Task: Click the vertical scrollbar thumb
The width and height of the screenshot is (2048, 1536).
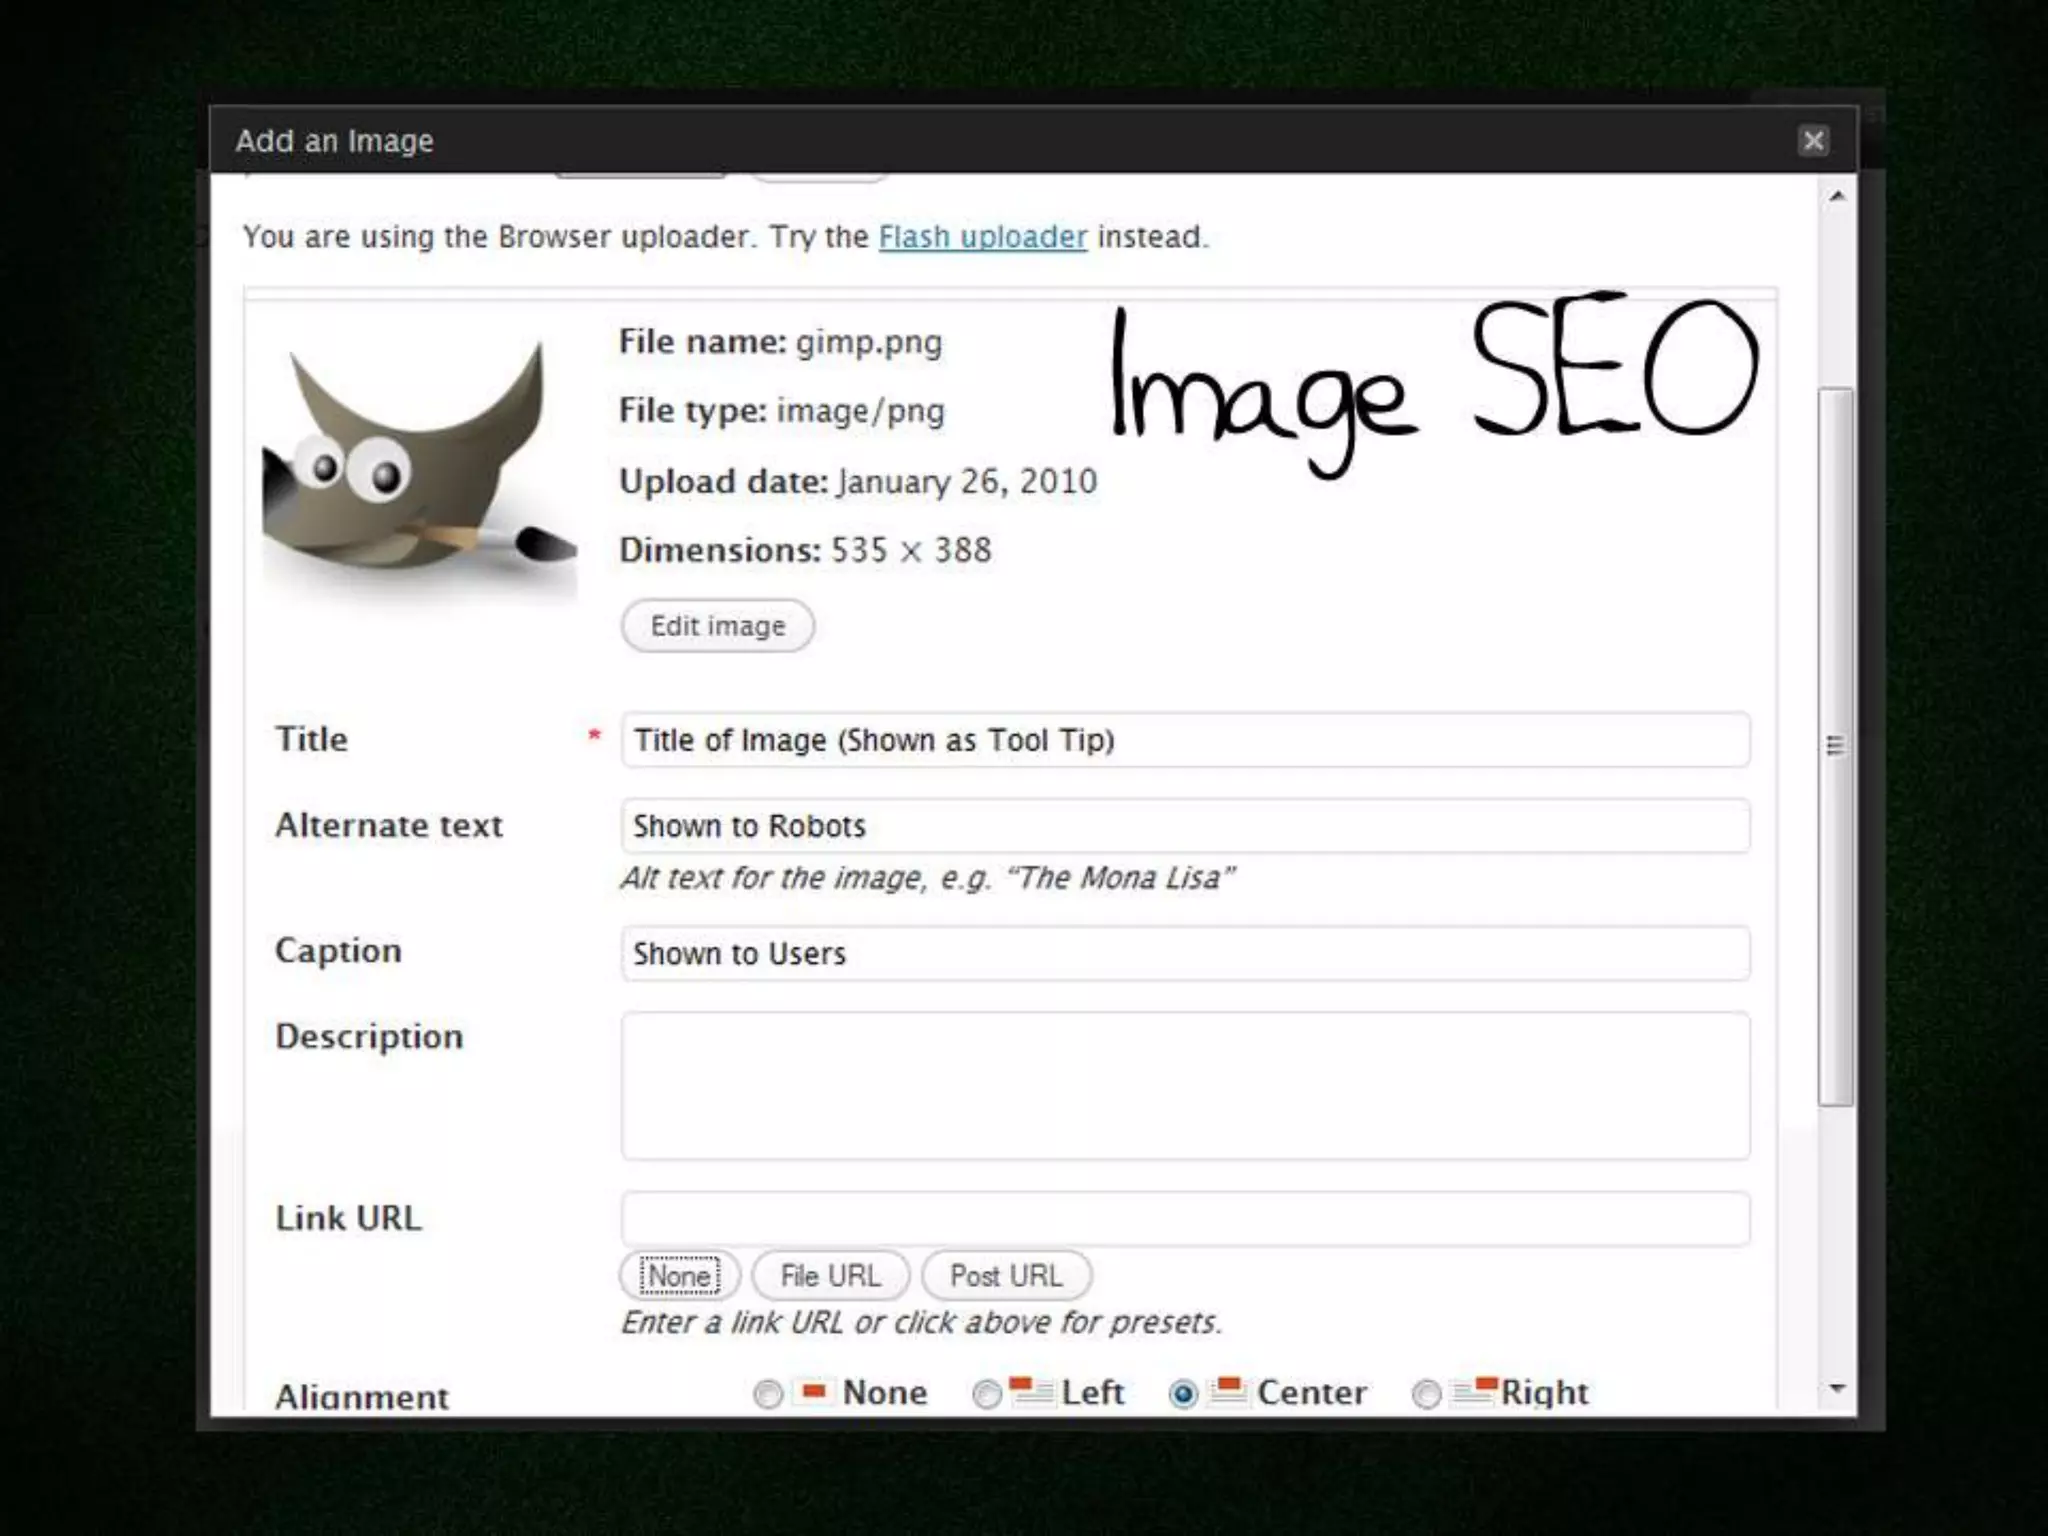Action: coord(1836,747)
